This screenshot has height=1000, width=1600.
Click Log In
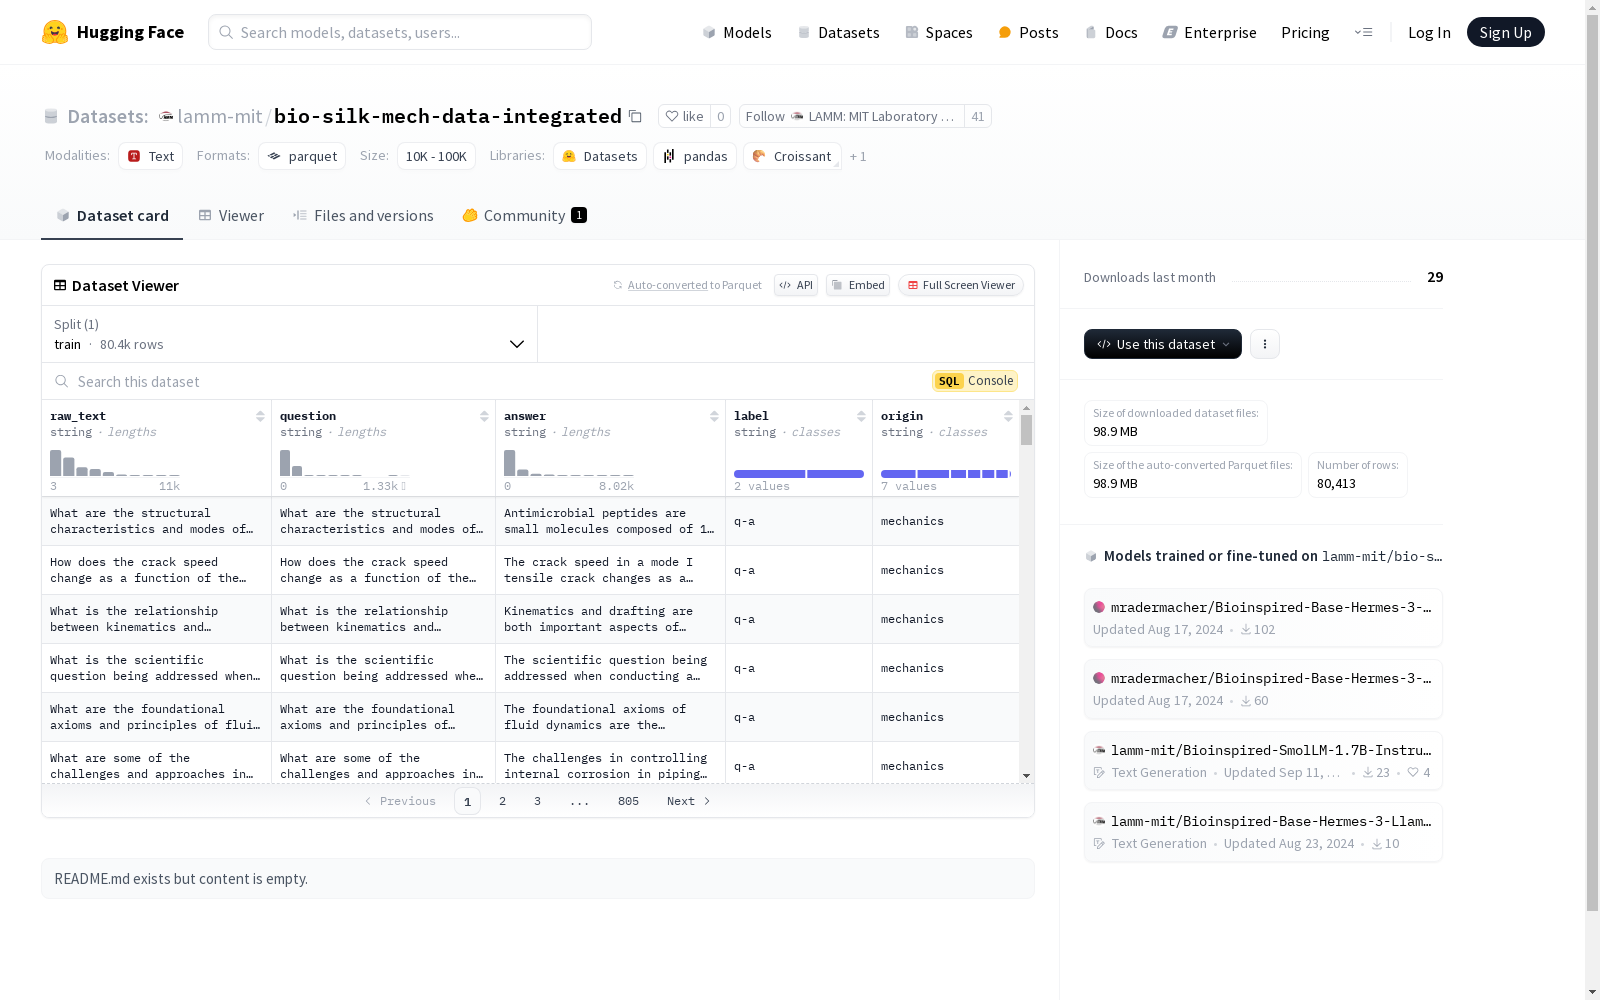click(1429, 32)
